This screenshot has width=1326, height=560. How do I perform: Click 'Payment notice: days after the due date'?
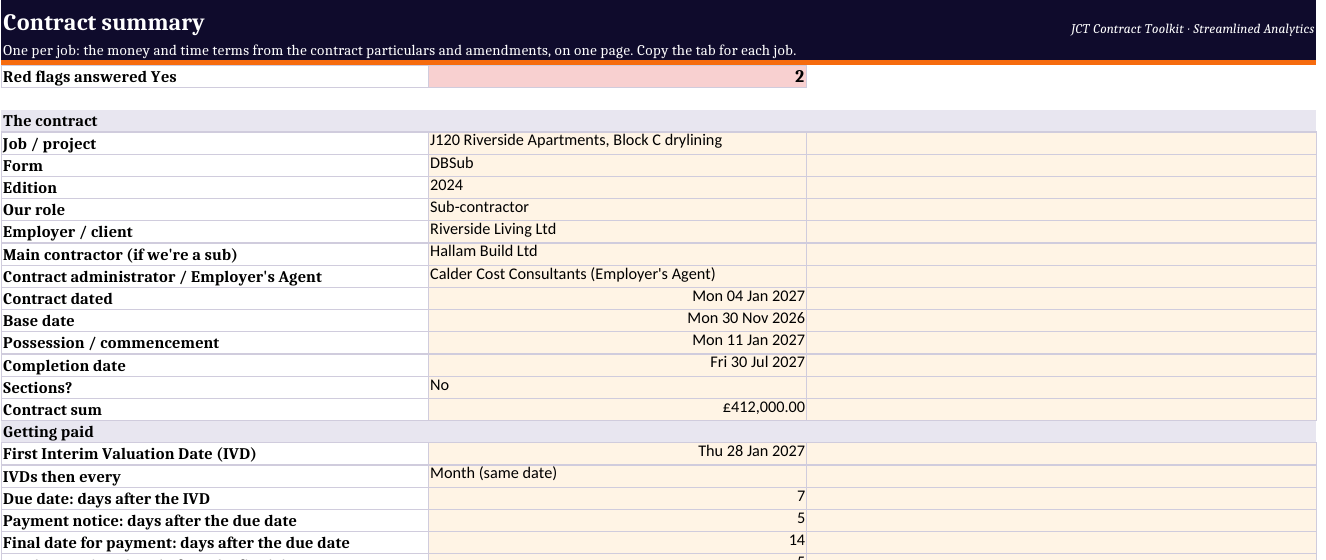215,520
